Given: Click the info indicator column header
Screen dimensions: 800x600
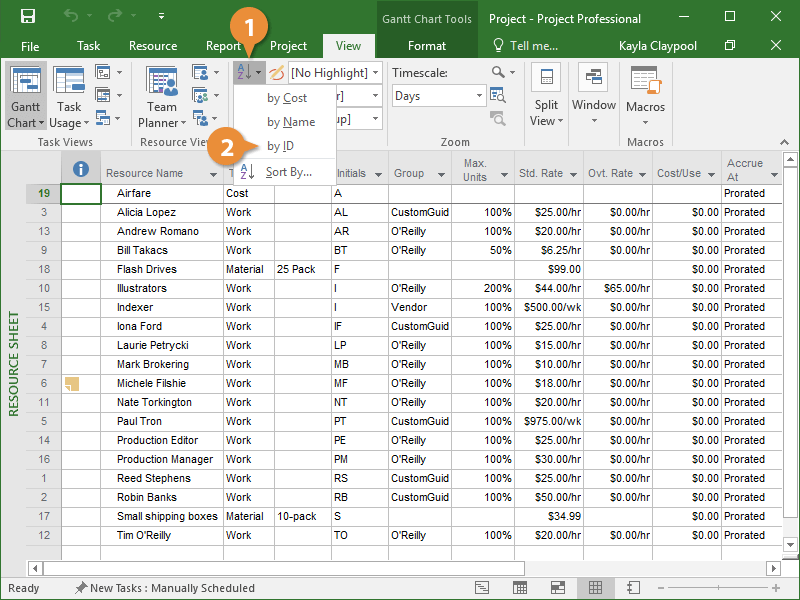Looking at the screenshot, I should click(81, 170).
